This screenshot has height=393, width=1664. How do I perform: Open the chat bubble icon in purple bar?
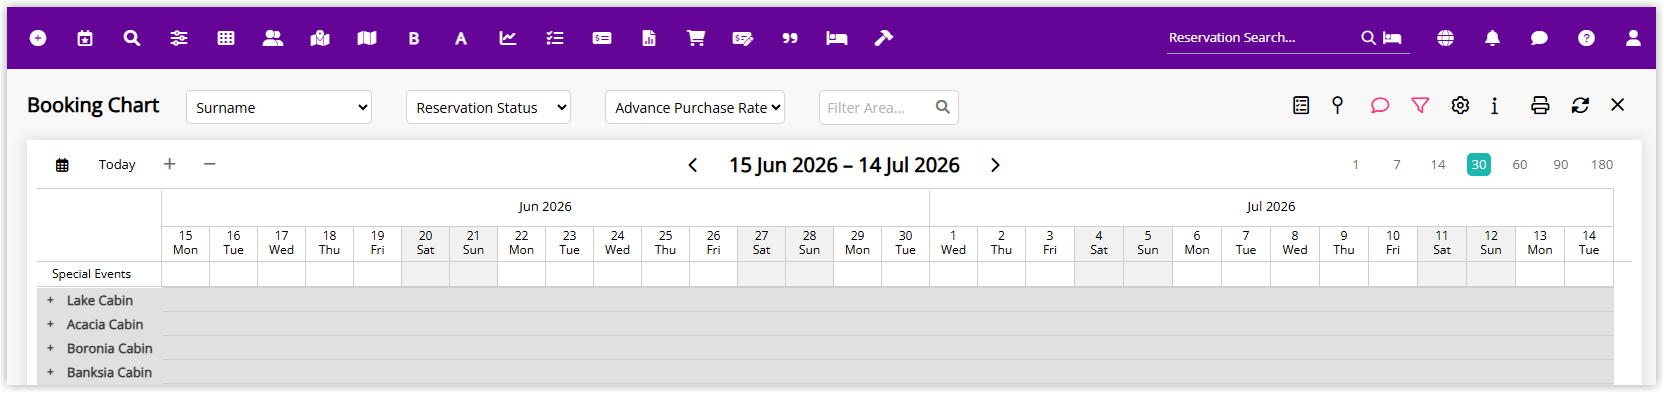(x=1539, y=38)
